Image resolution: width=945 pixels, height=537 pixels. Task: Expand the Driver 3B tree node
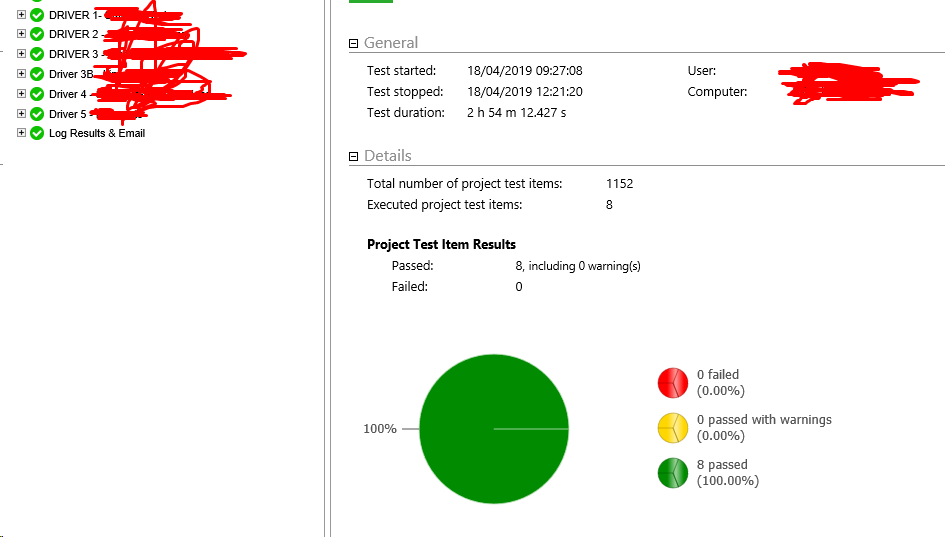[22, 74]
